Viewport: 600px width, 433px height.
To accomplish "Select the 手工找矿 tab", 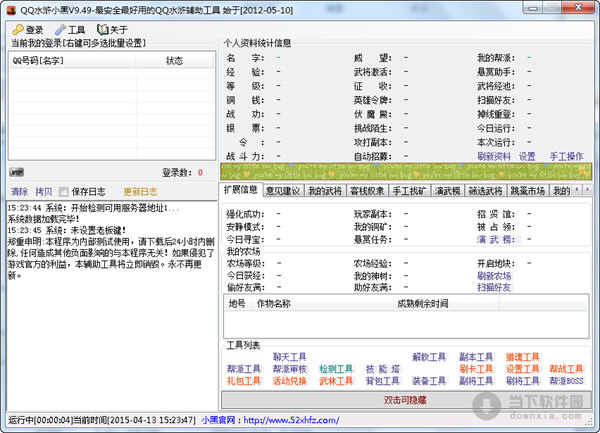I will pyautogui.click(x=409, y=191).
